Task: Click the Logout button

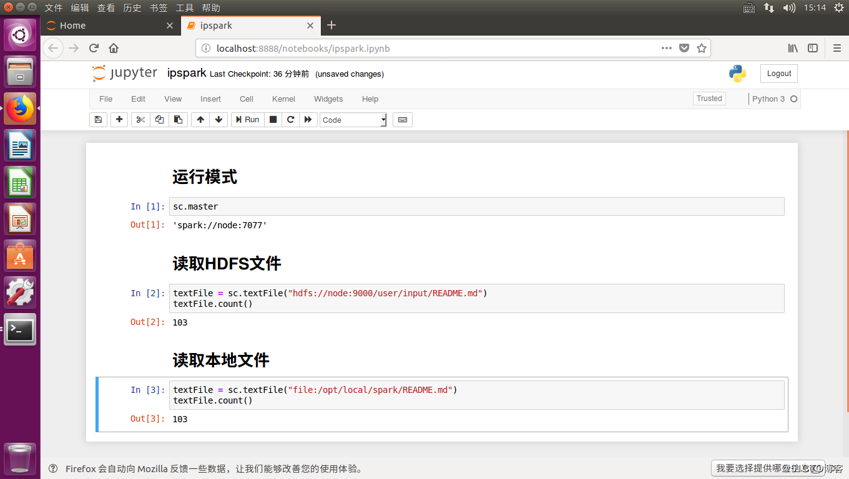Action: pos(779,74)
